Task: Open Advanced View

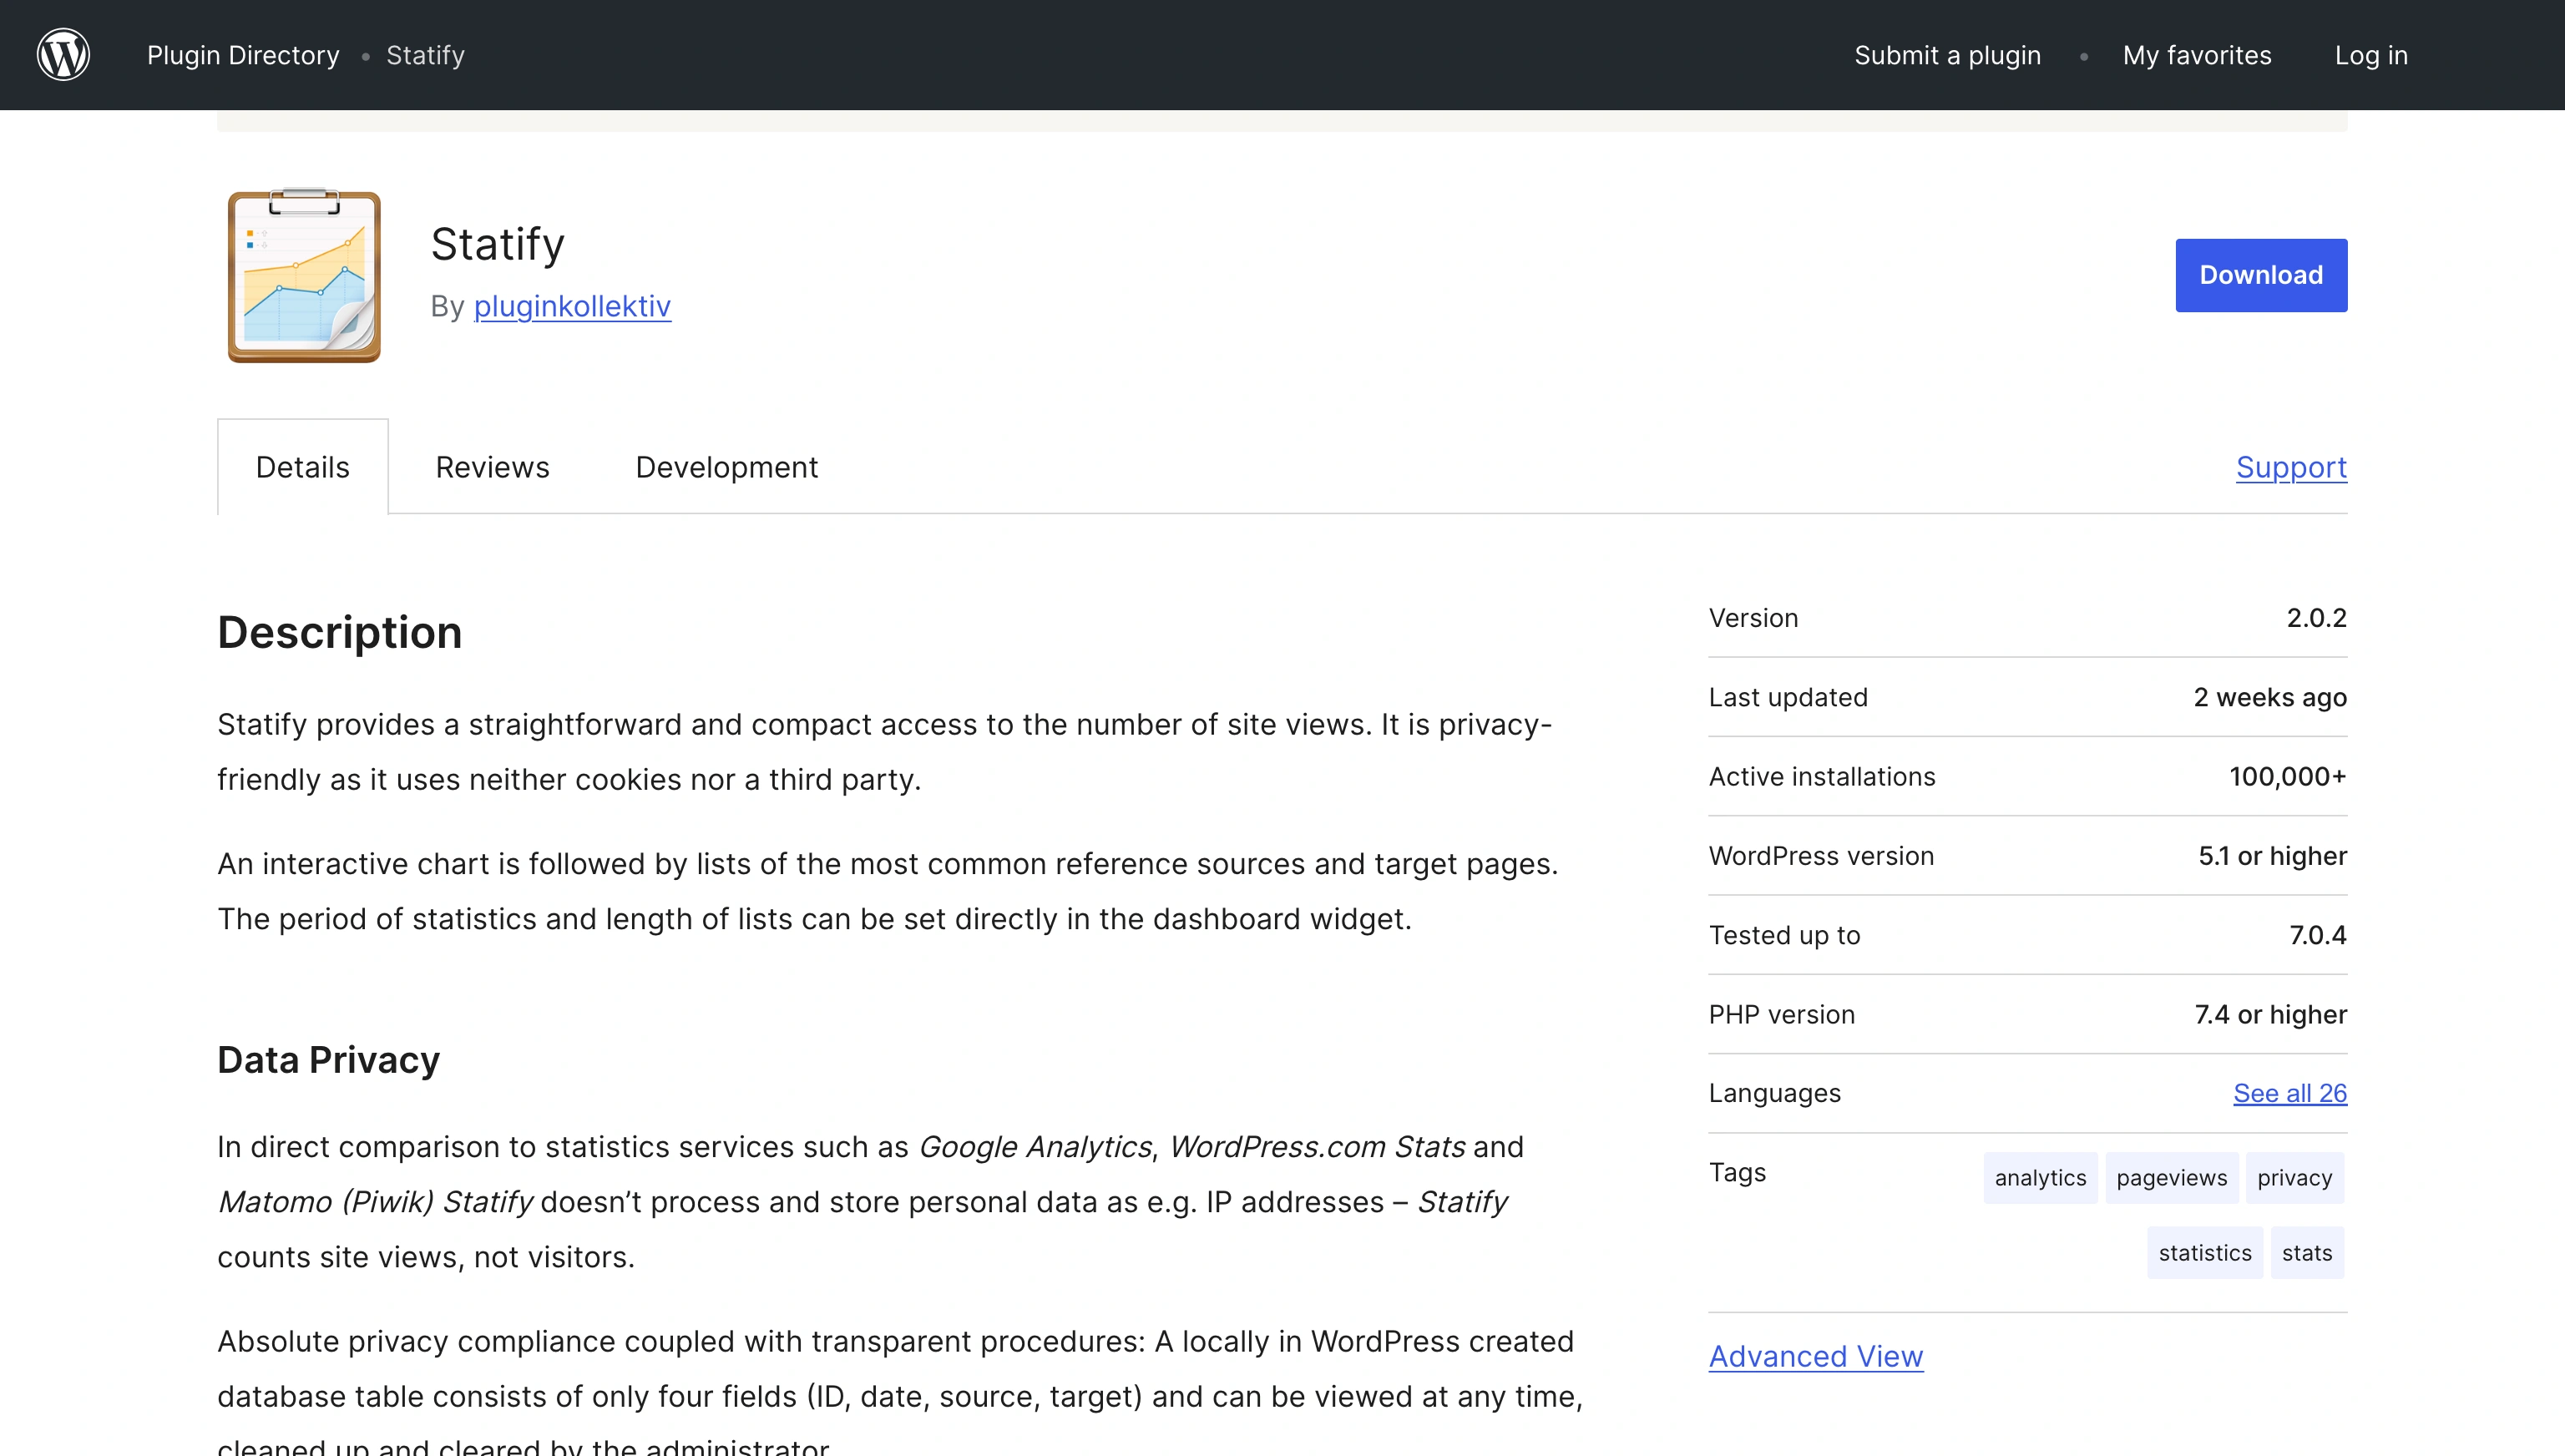Action: tap(1815, 1356)
